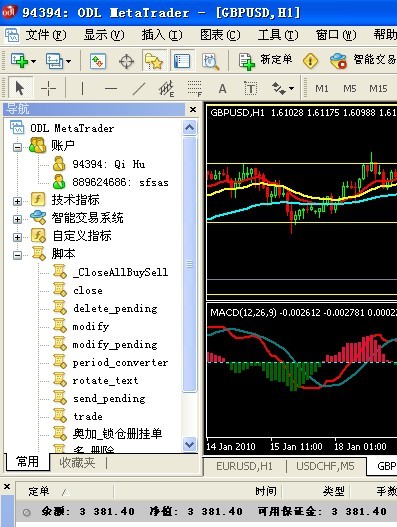
Task: Select the _CloseAllBuySell script
Action: click(120, 272)
